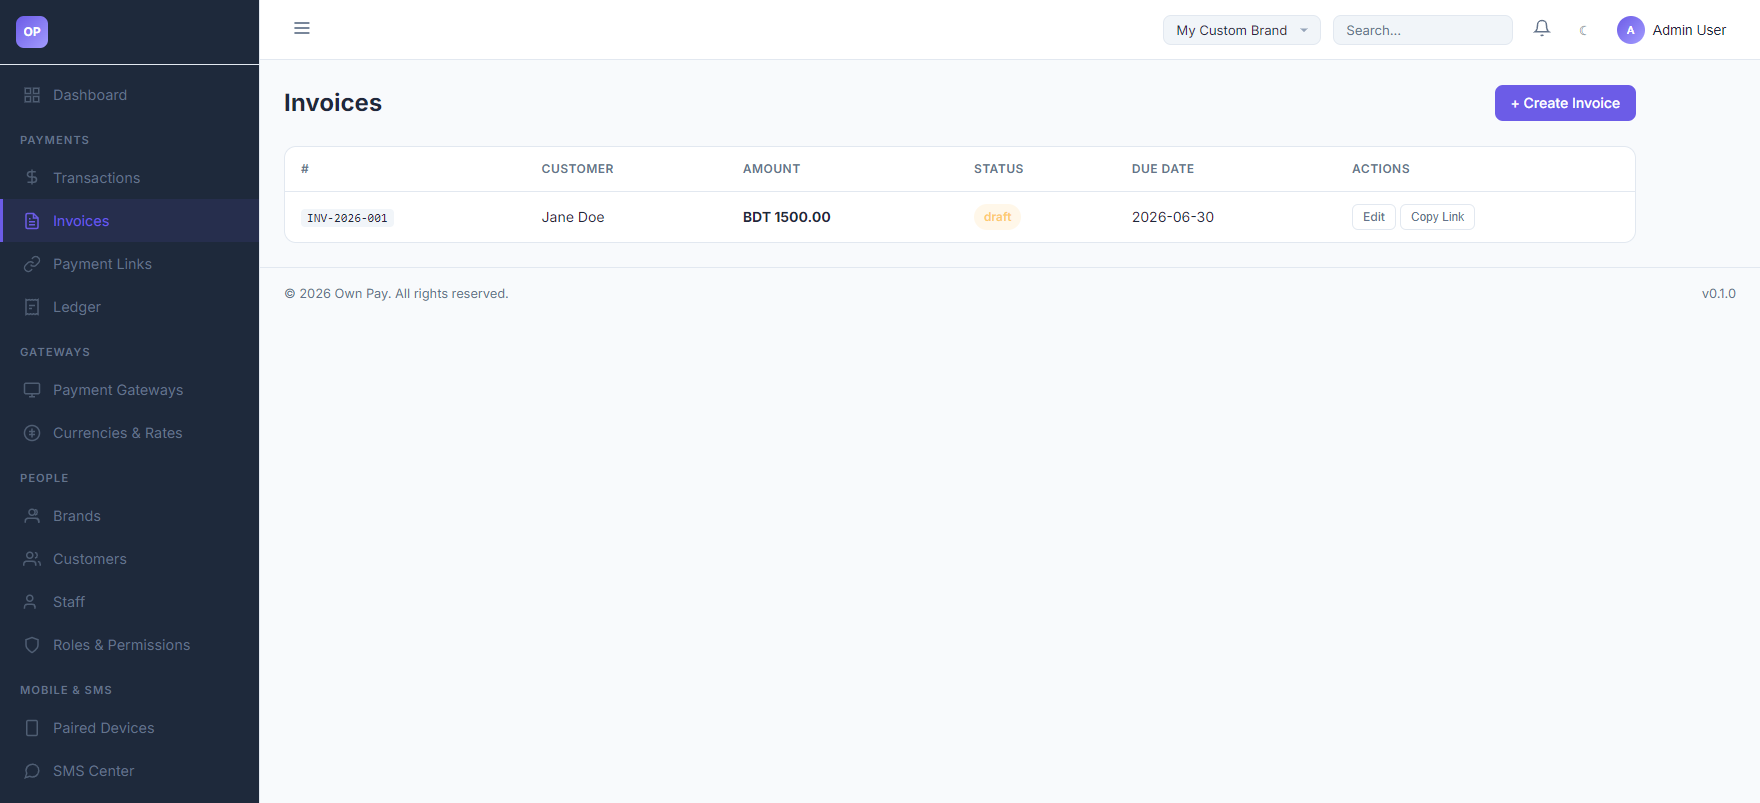Toggle sidebar with hamburger menu icon

click(x=302, y=28)
